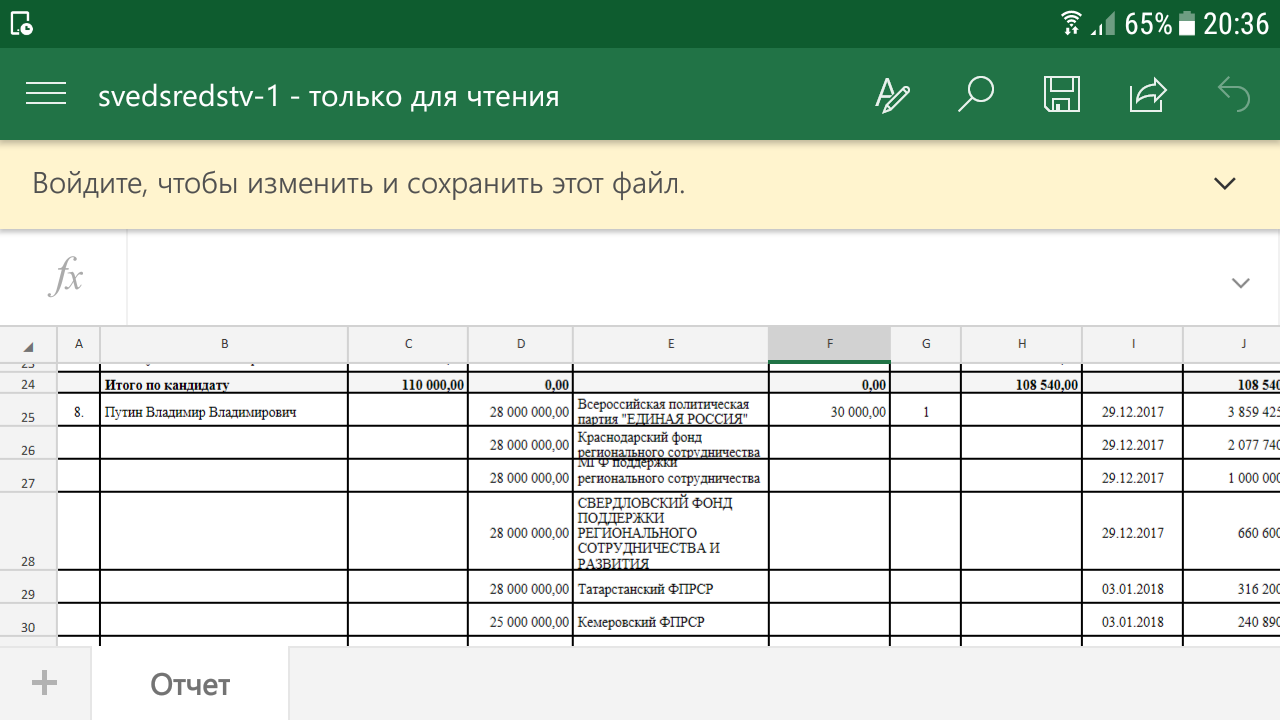Select column J header
1280x720 pixels.
[1232, 344]
